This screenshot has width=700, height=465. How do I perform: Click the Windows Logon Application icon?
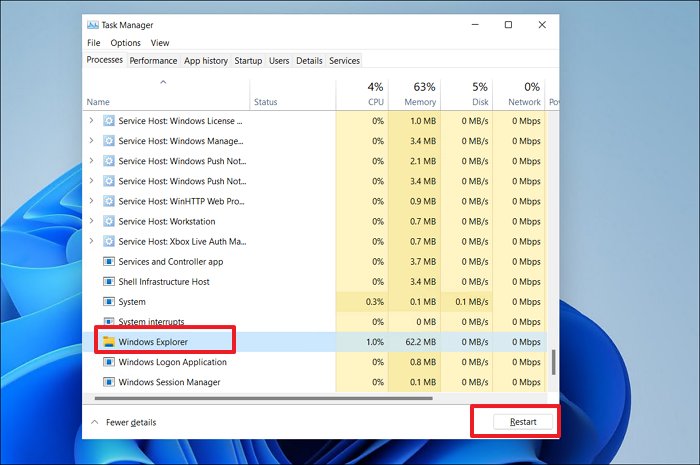click(x=108, y=362)
